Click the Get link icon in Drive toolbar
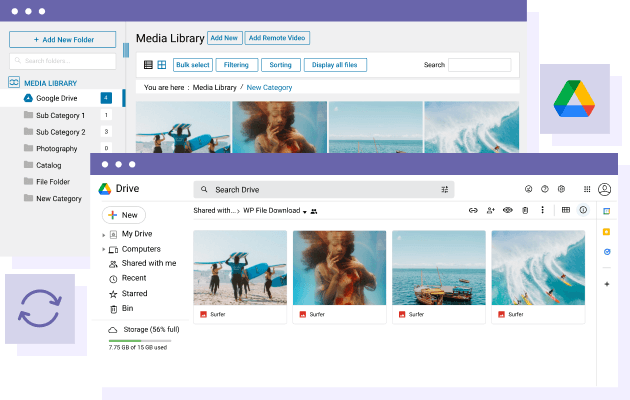 (x=473, y=210)
